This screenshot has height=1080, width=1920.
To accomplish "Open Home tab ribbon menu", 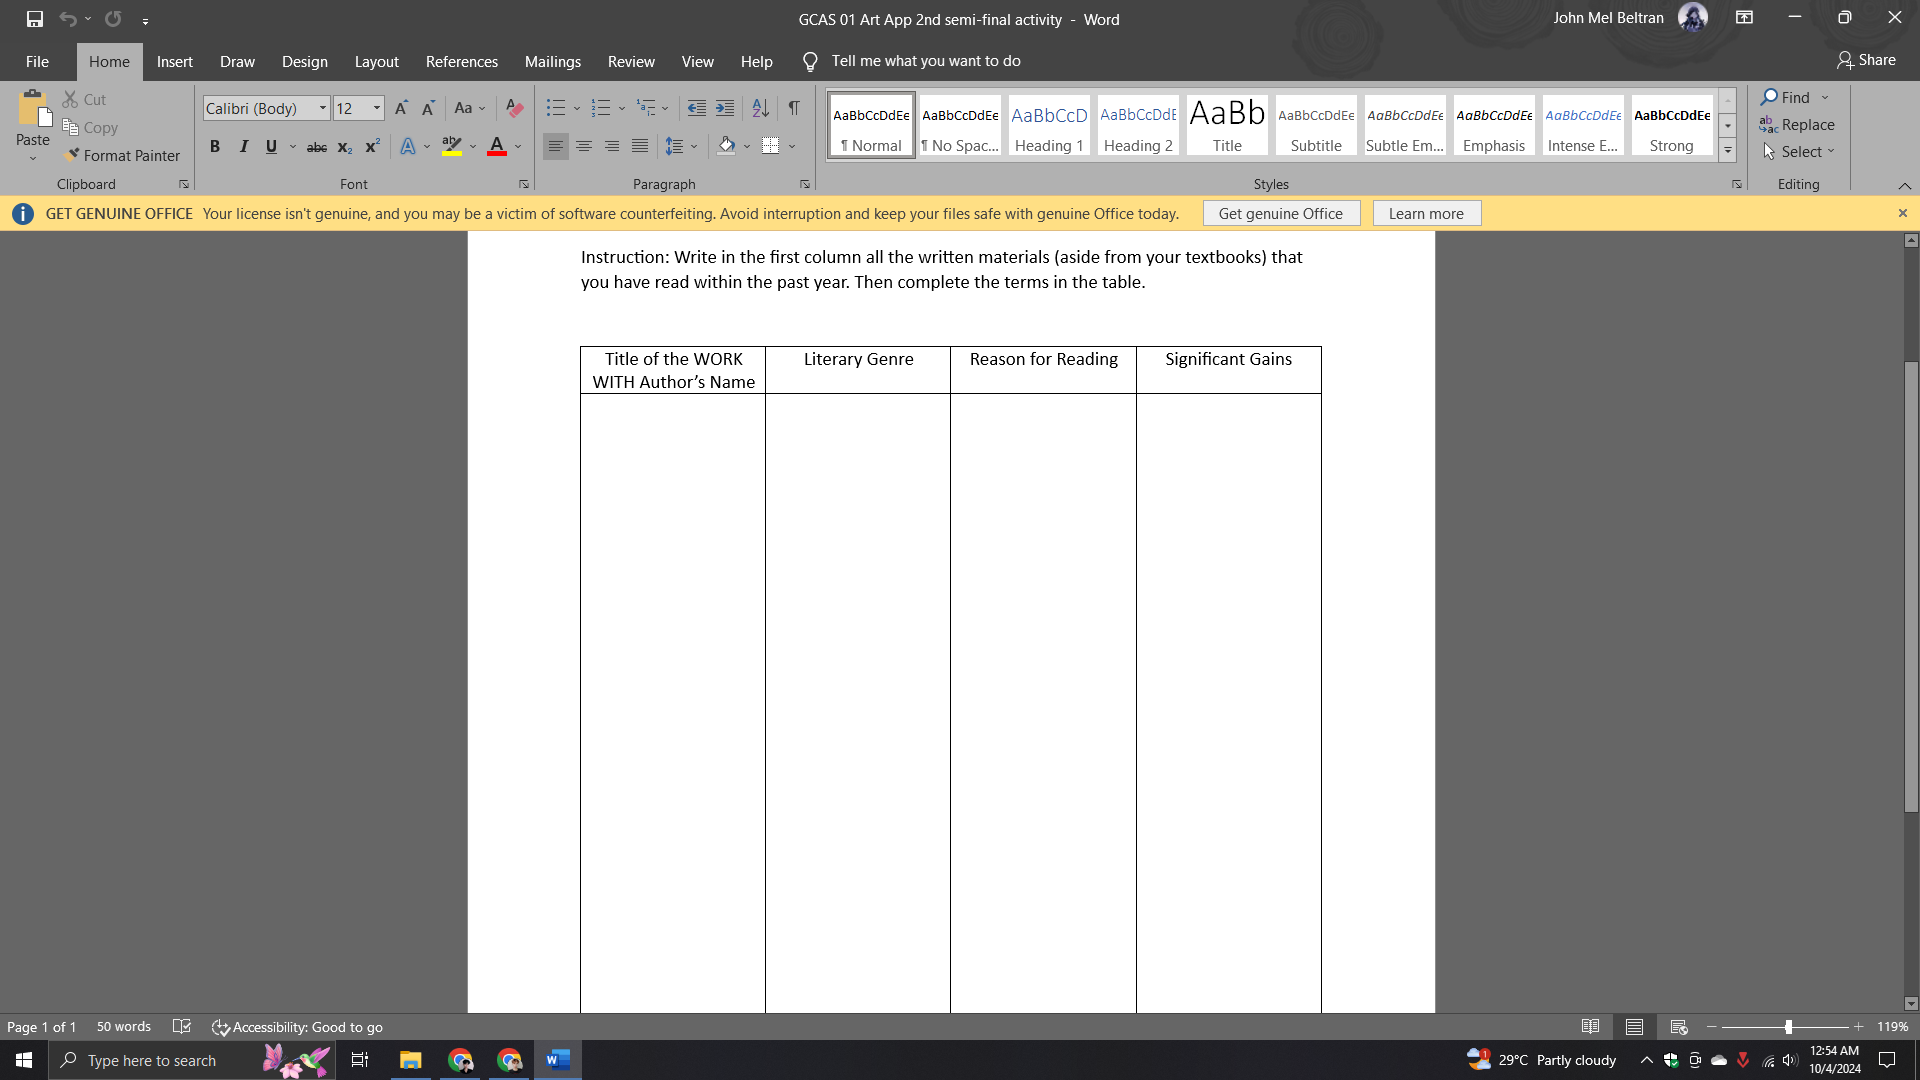I will click(108, 61).
